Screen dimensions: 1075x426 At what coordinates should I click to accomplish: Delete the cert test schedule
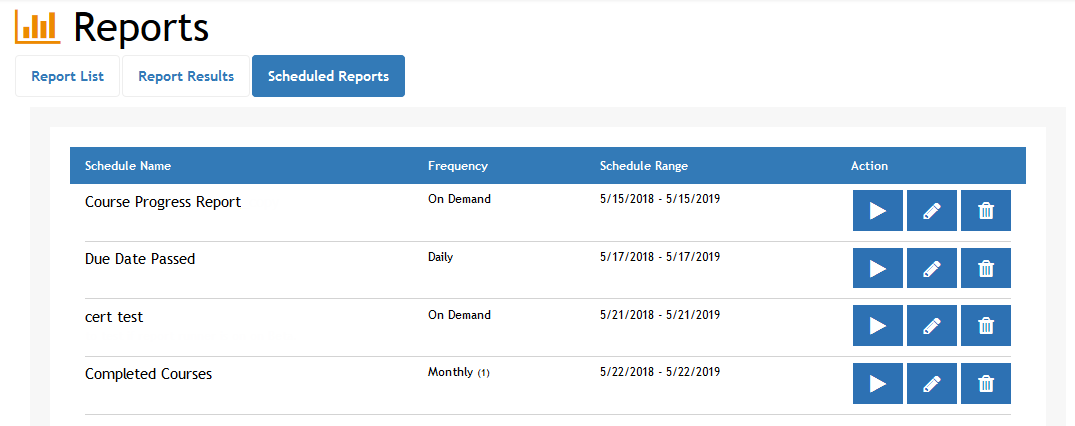(x=985, y=326)
